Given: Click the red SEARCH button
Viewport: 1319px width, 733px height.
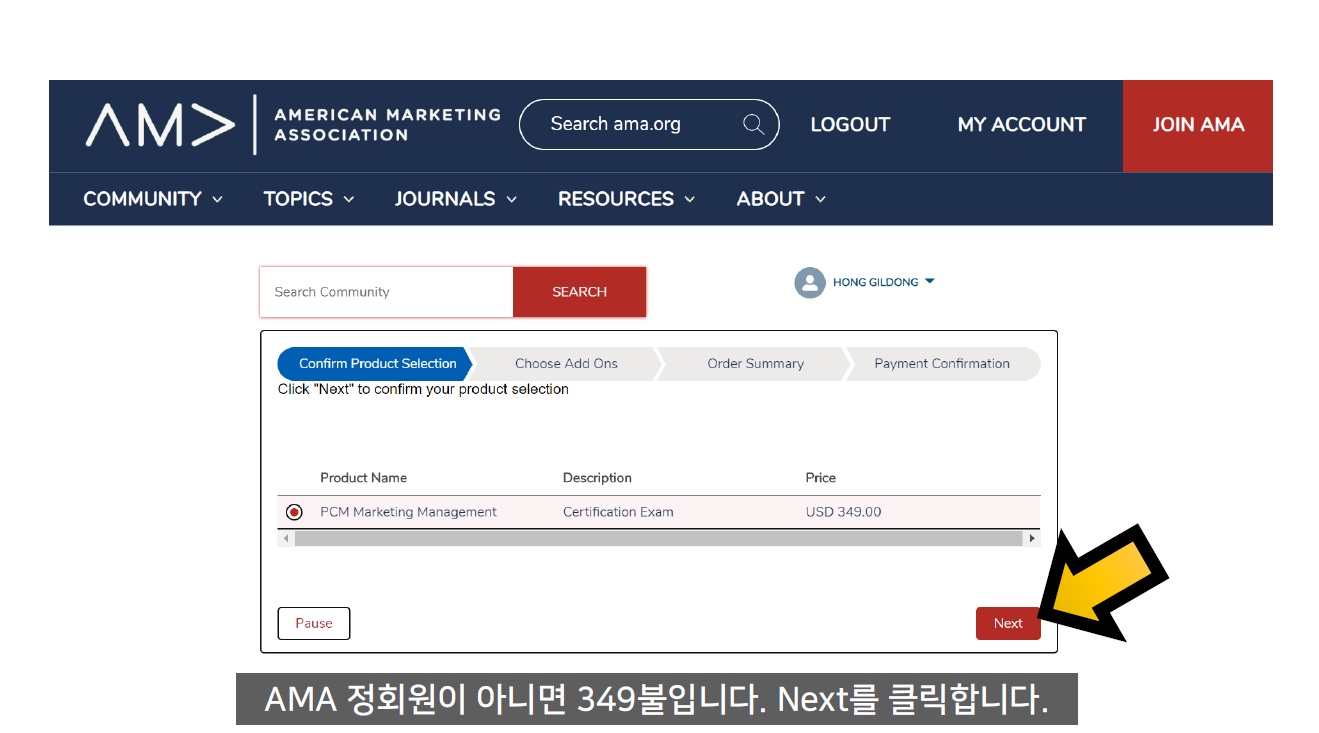Looking at the screenshot, I should click(580, 292).
